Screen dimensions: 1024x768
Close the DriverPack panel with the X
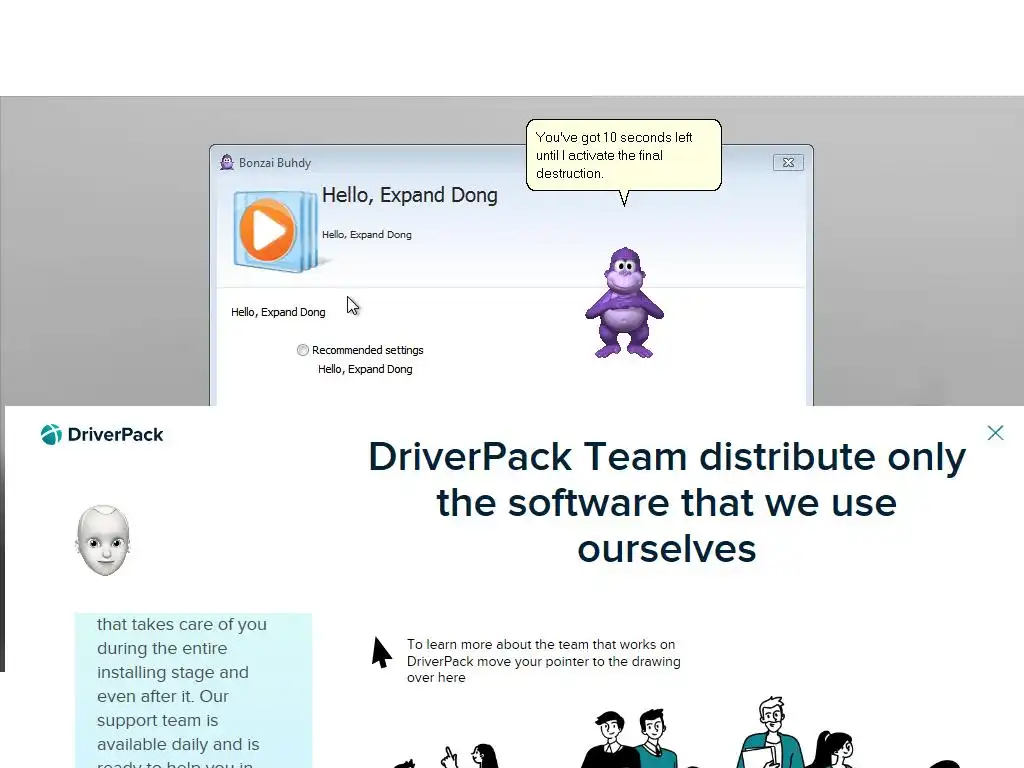tap(995, 432)
